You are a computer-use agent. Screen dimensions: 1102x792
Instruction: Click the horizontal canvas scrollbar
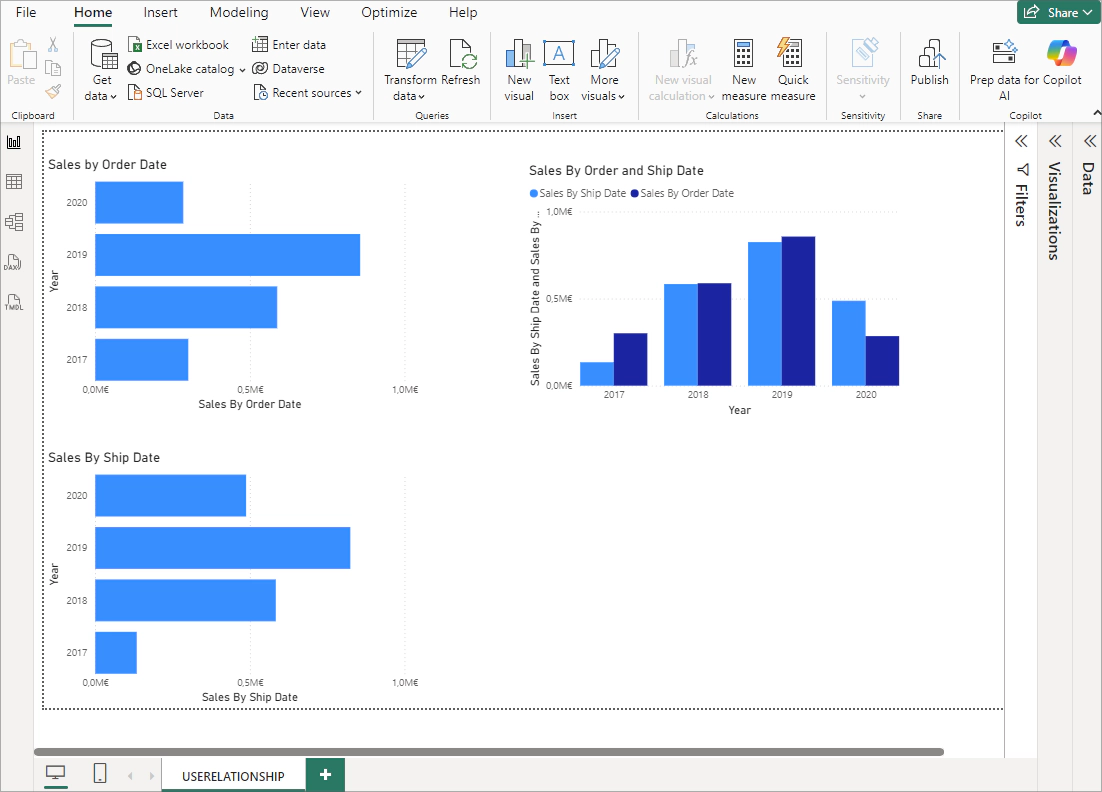pyautogui.click(x=488, y=751)
